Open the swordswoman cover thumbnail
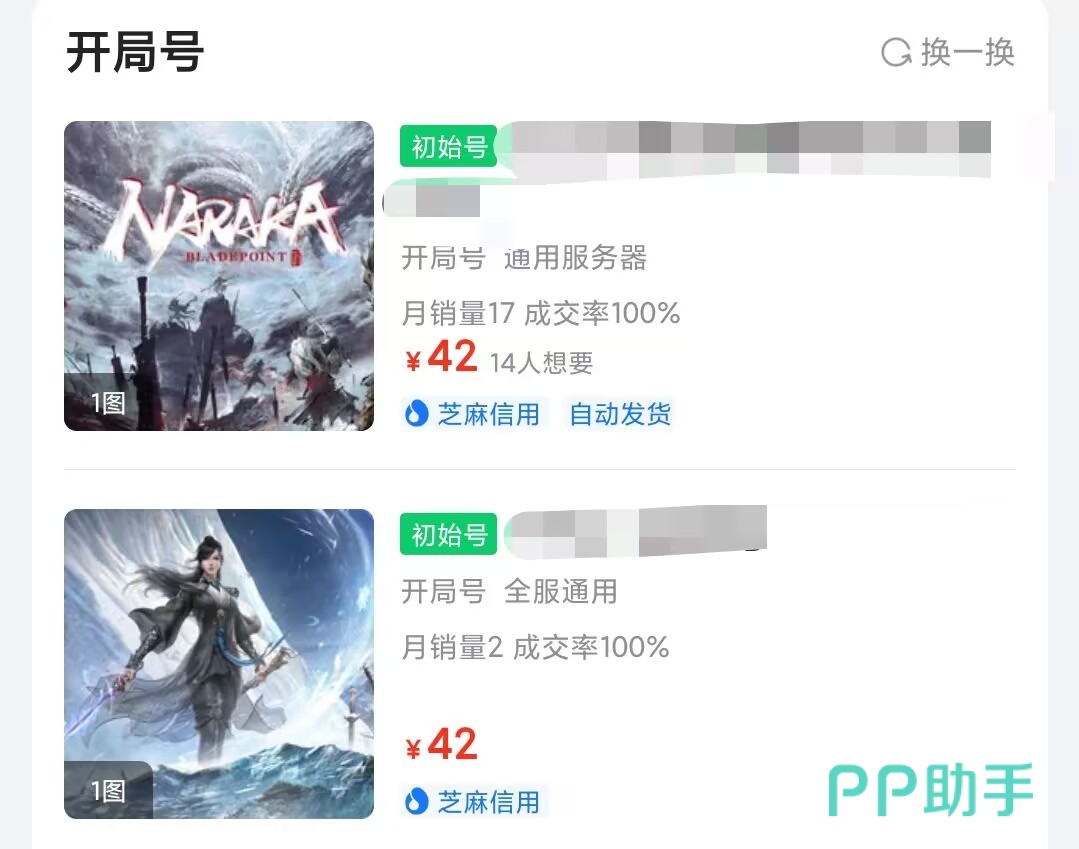Image resolution: width=1079 pixels, height=849 pixels. click(219, 664)
